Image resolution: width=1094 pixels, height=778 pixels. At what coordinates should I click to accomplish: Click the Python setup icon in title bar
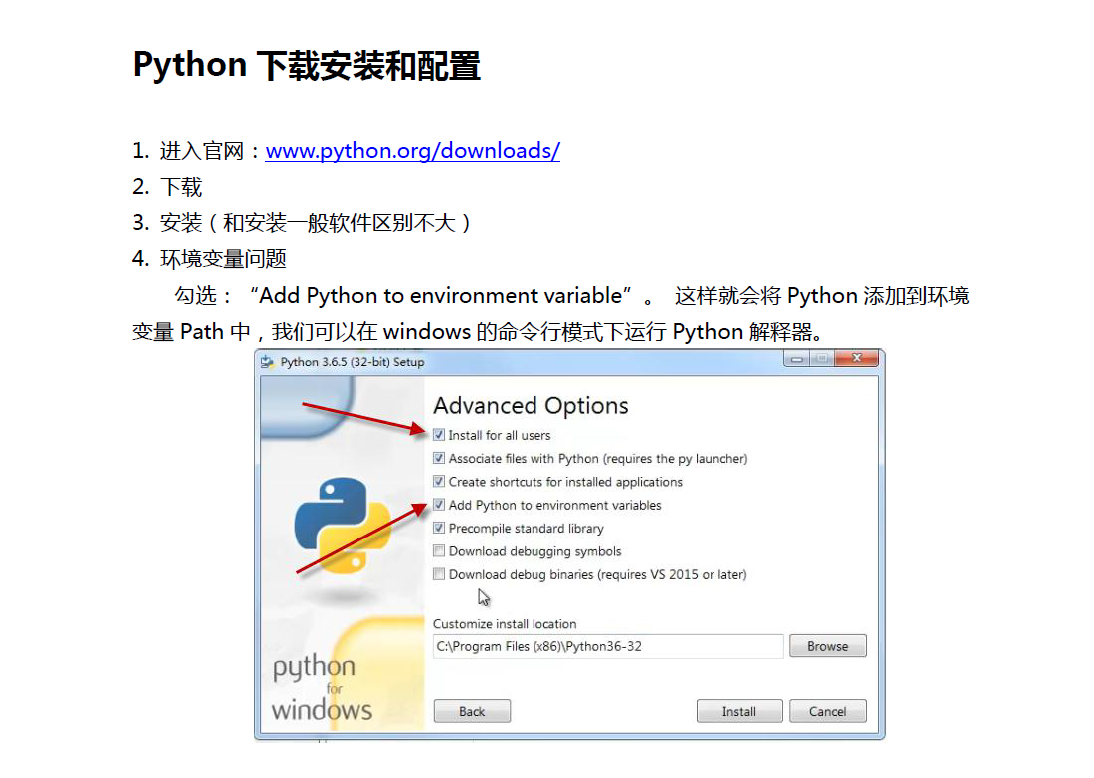click(x=268, y=362)
